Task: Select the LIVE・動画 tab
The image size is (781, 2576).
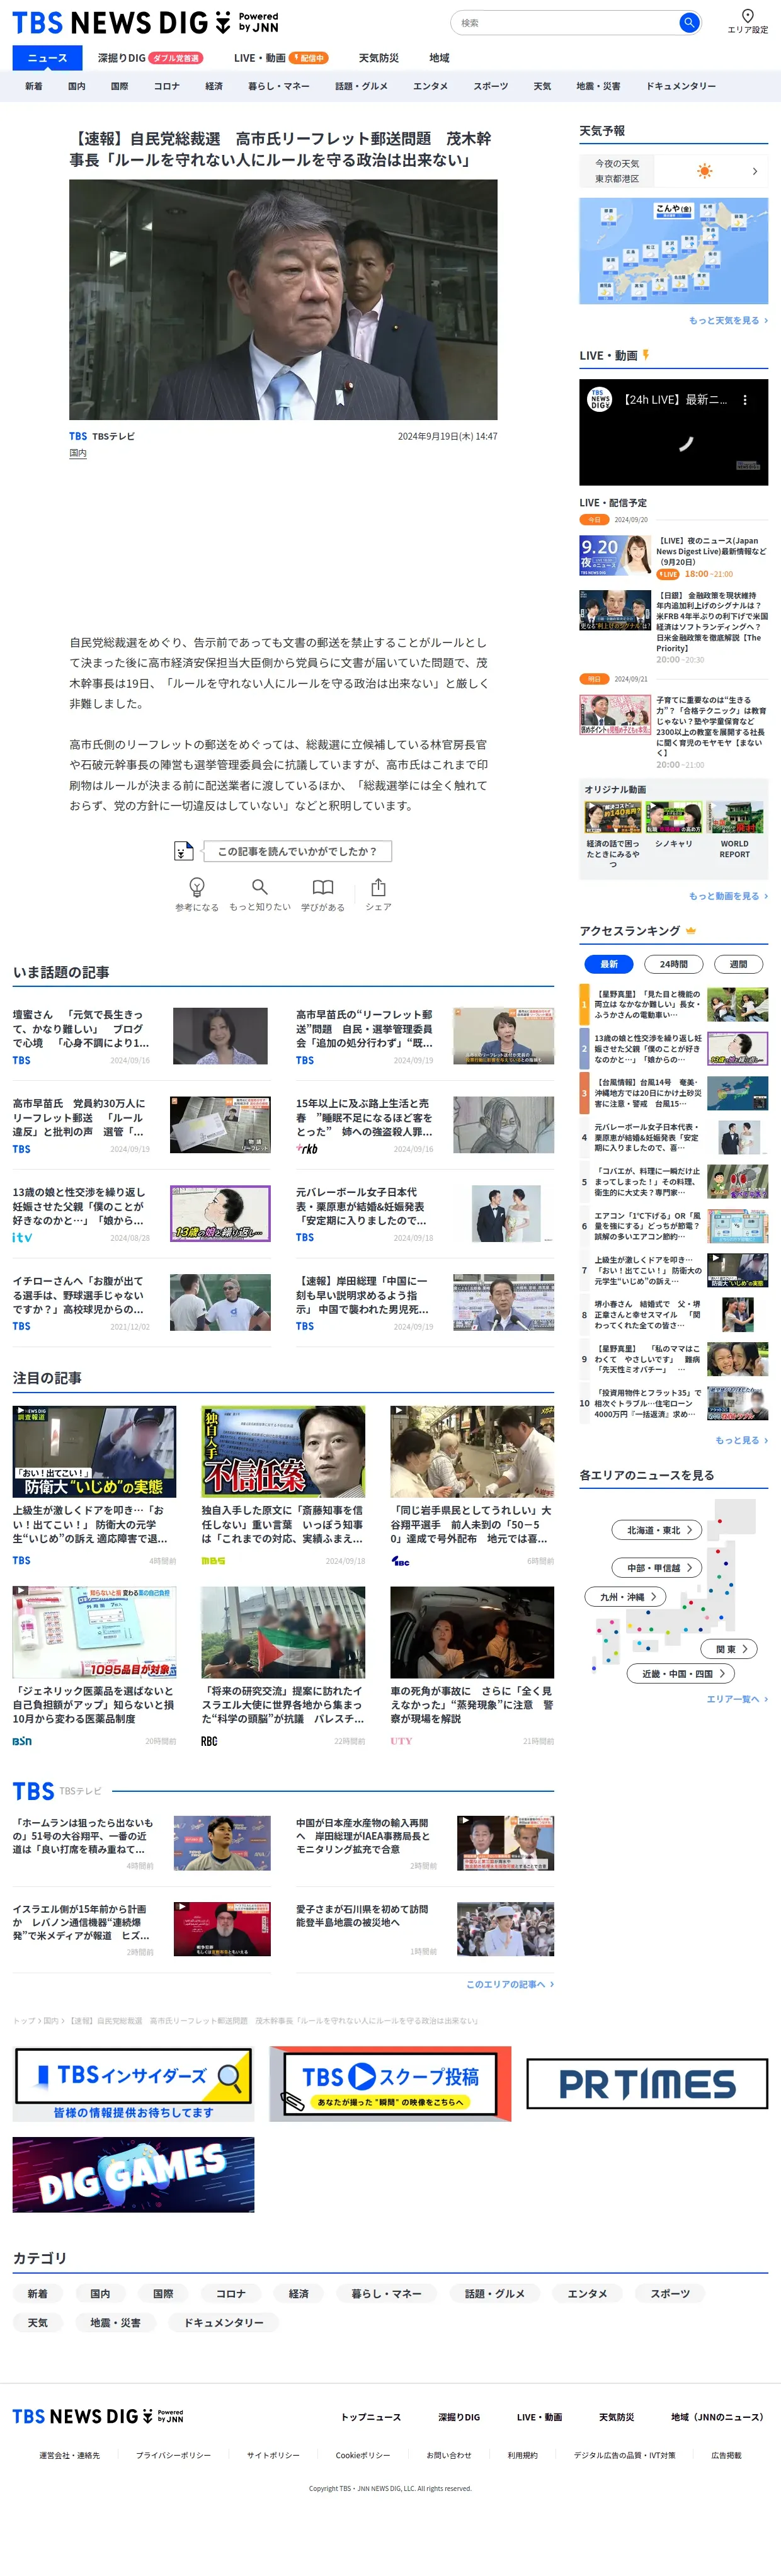Action: [281, 58]
